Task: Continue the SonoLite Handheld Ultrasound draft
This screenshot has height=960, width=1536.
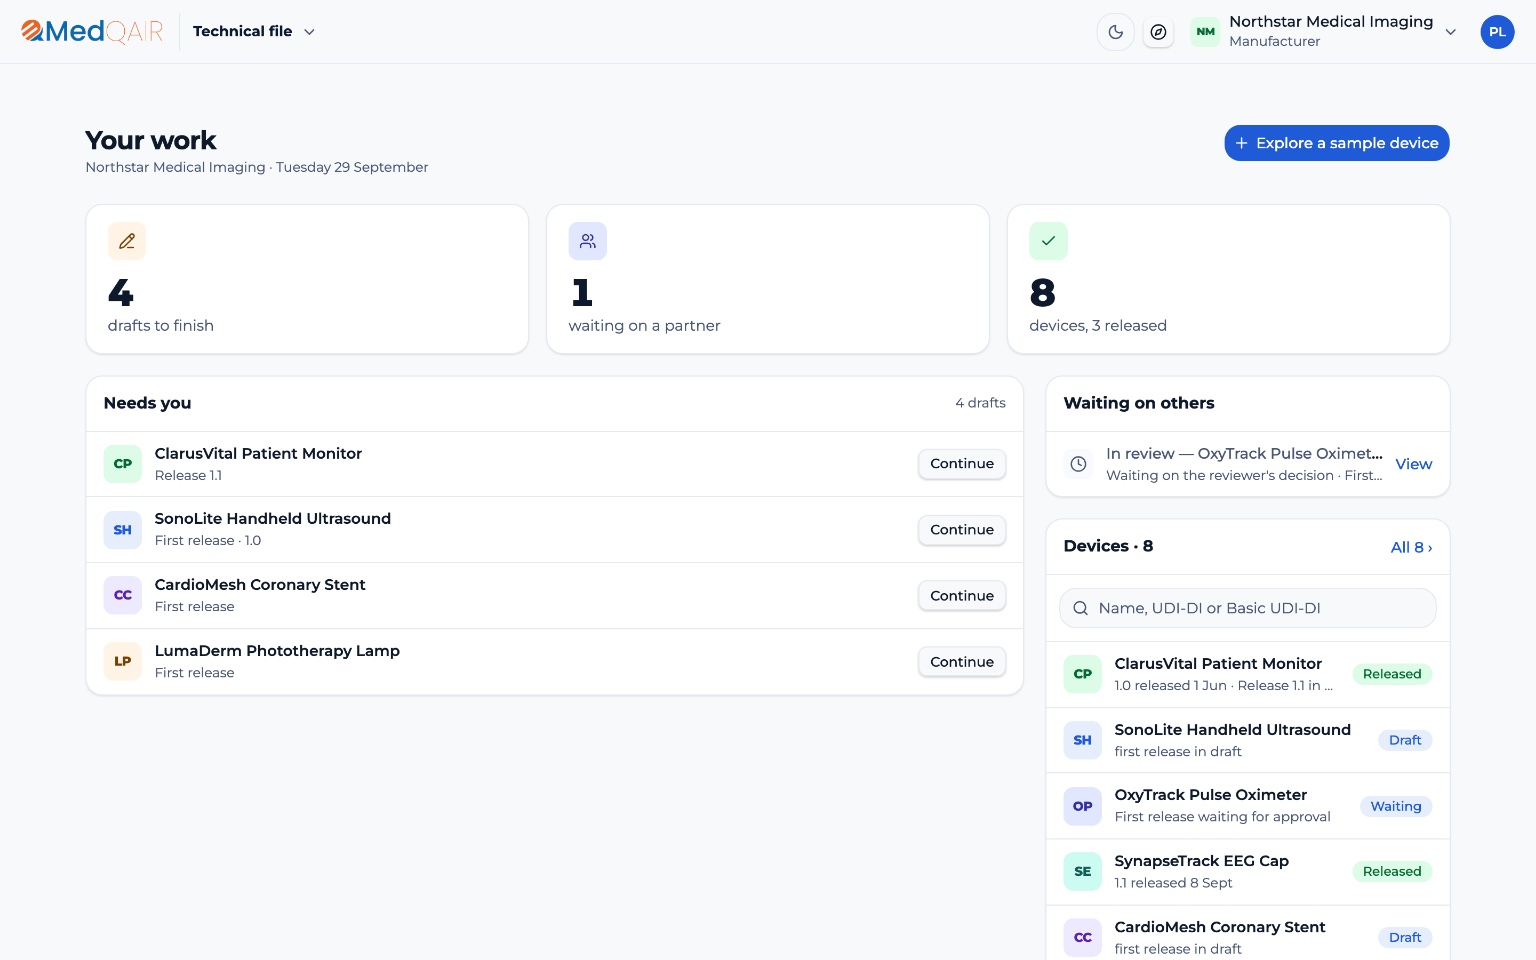Action: [962, 530]
